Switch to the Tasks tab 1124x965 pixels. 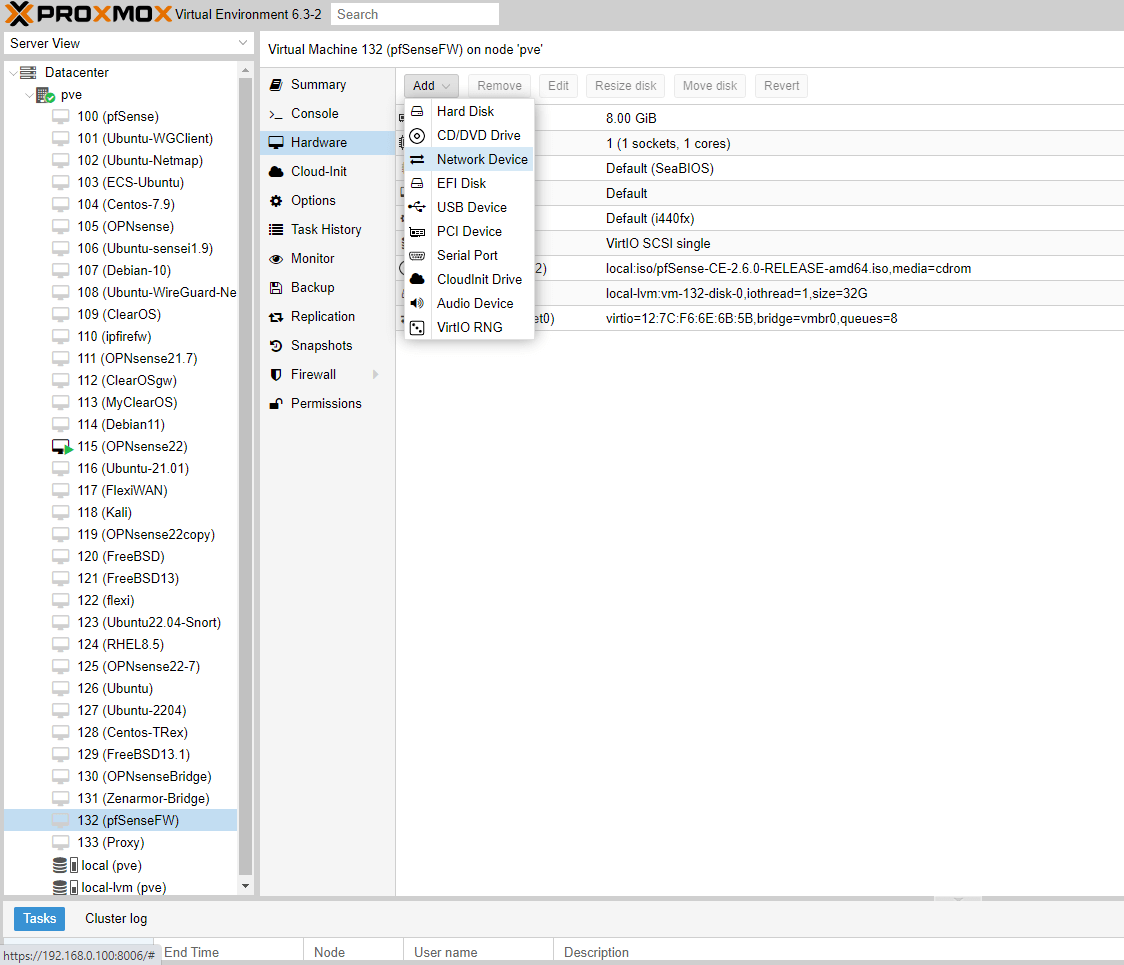coord(39,918)
